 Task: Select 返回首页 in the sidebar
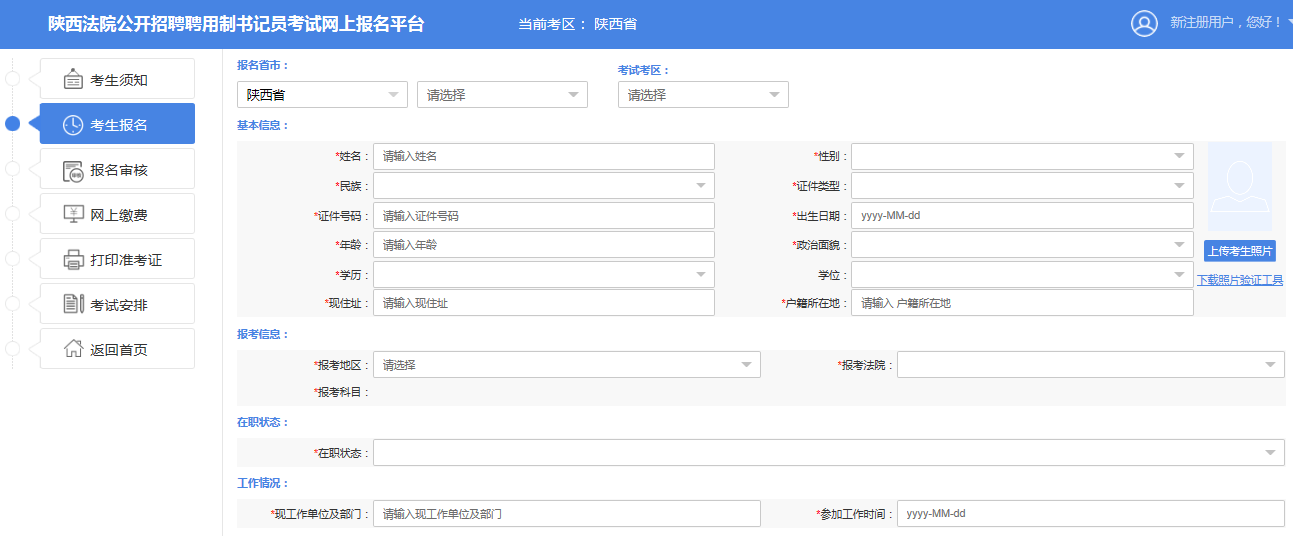[117, 349]
